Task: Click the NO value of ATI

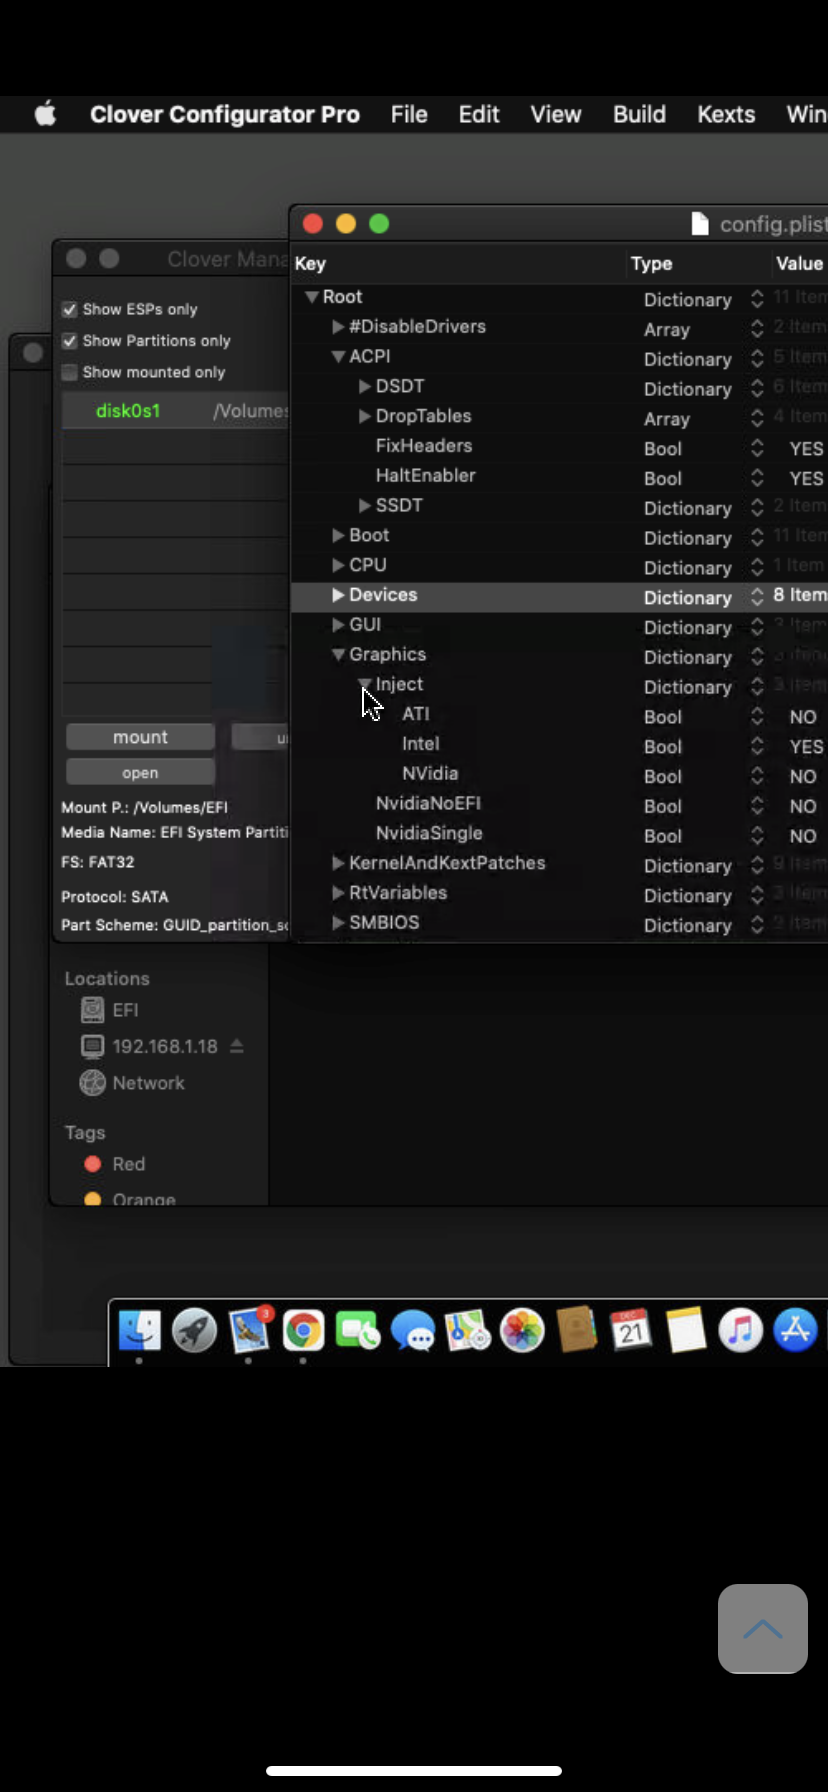Action: pyautogui.click(x=803, y=717)
